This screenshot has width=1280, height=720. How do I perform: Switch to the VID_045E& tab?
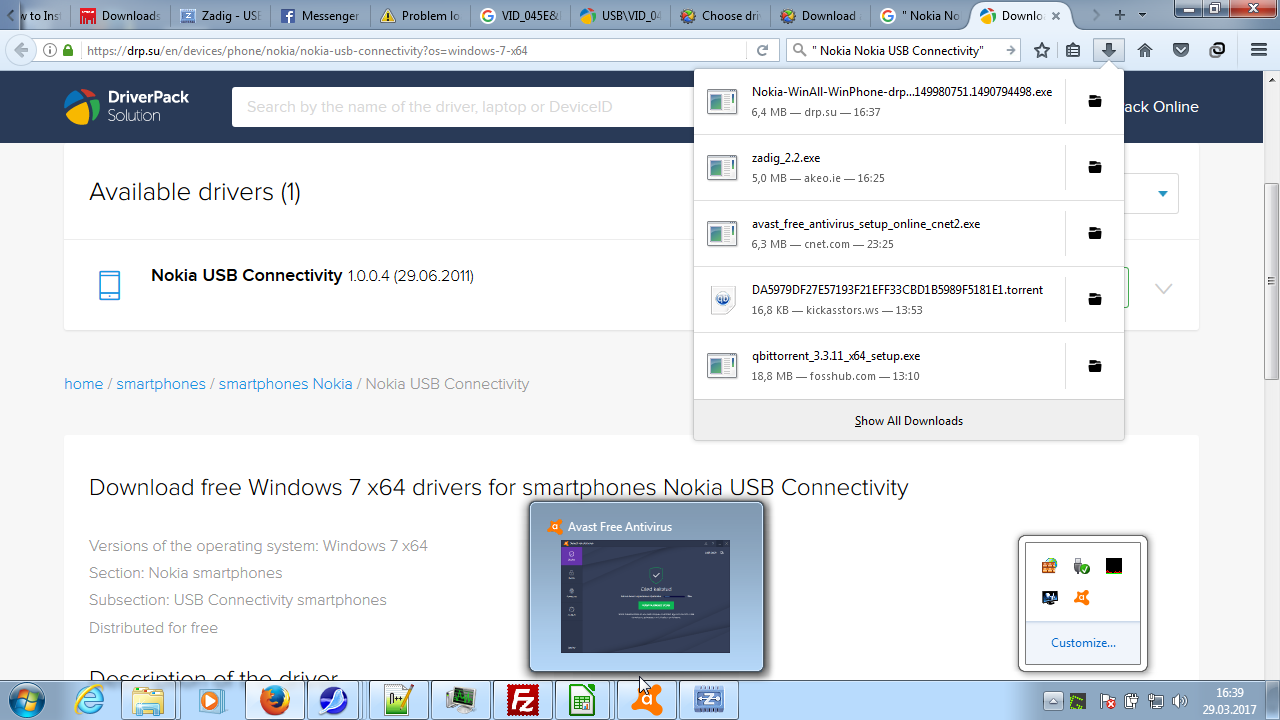point(520,16)
